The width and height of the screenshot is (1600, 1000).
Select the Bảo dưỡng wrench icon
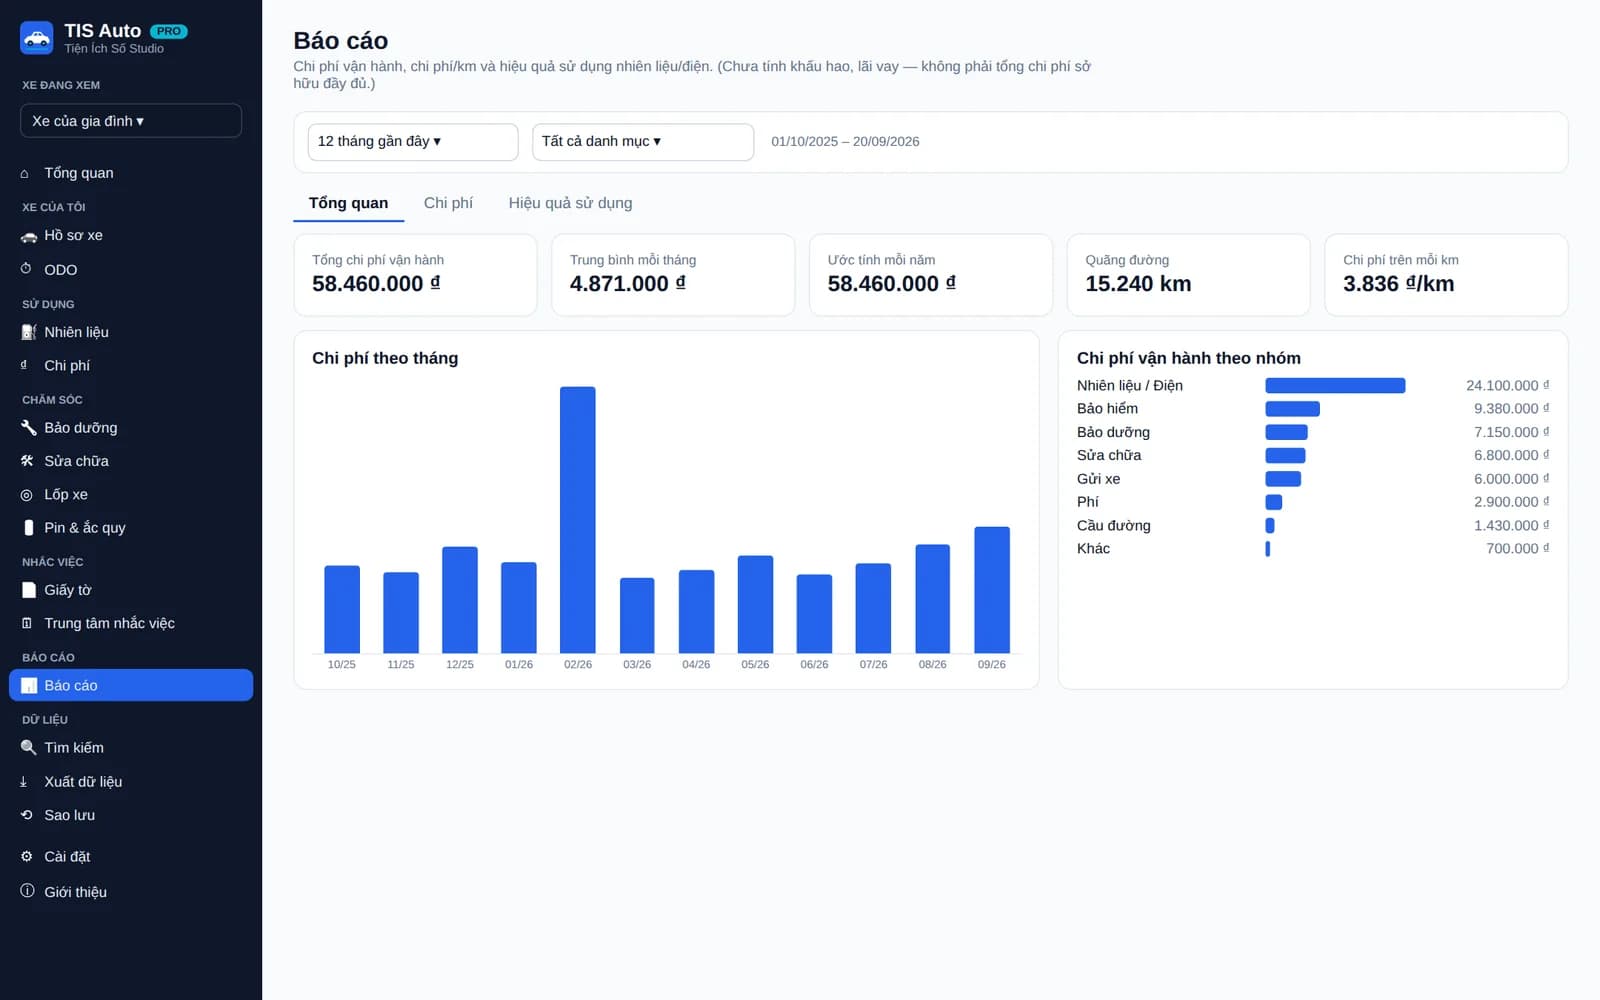(28, 427)
